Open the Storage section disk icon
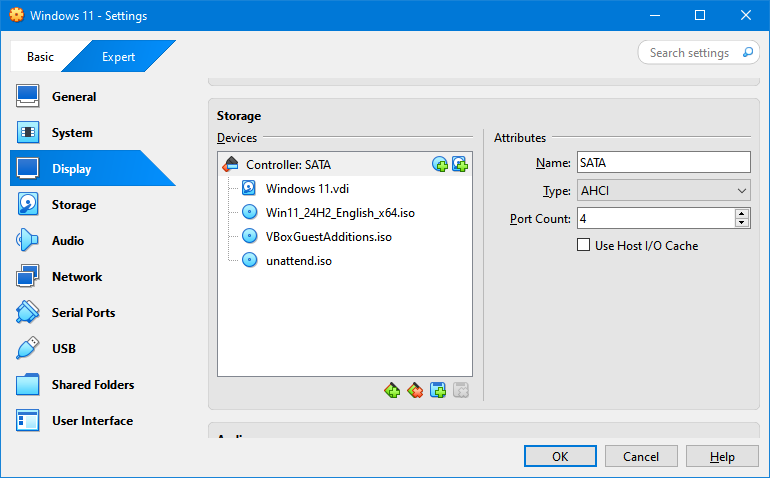The image size is (770, 478). pyautogui.click(x=28, y=204)
